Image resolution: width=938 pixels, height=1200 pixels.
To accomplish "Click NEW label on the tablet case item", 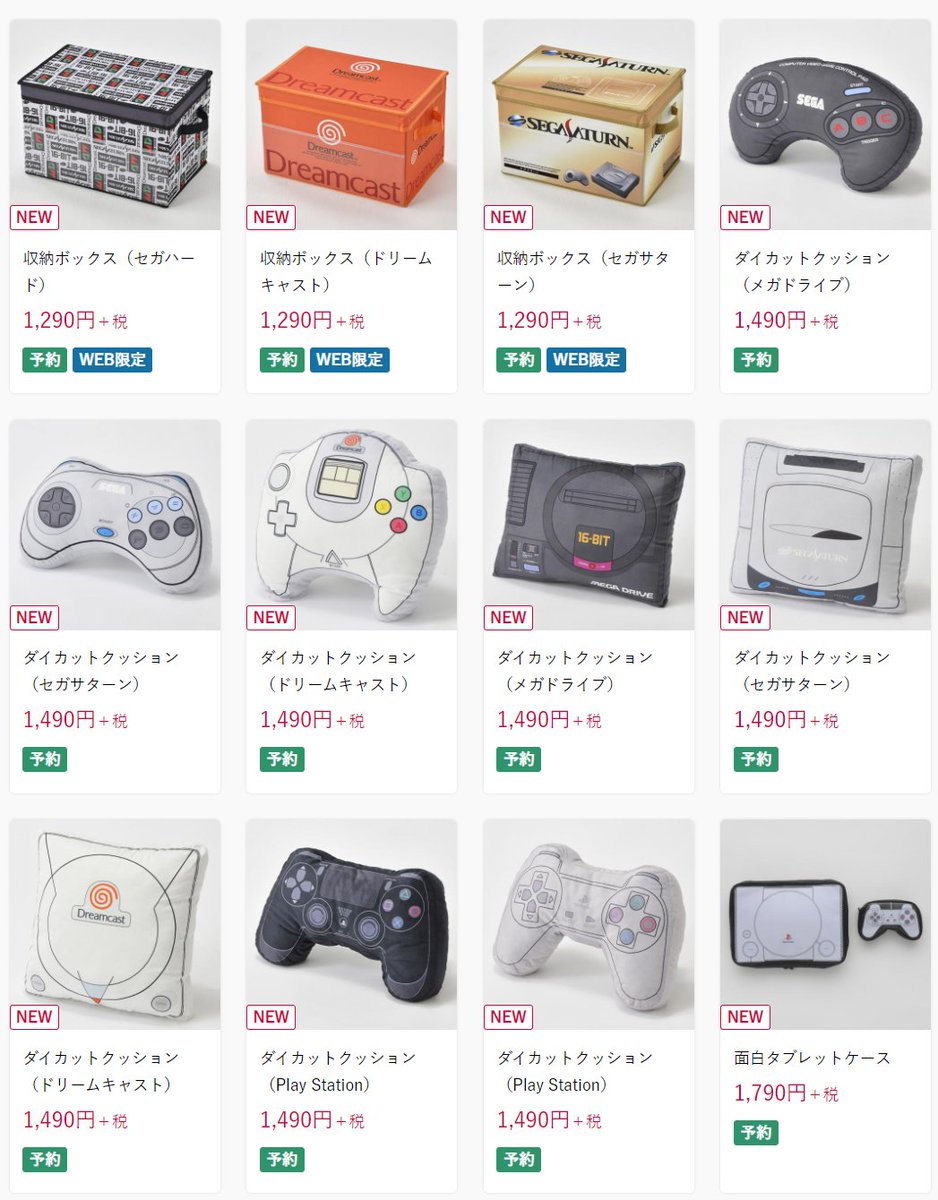I will coord(745,1017).
